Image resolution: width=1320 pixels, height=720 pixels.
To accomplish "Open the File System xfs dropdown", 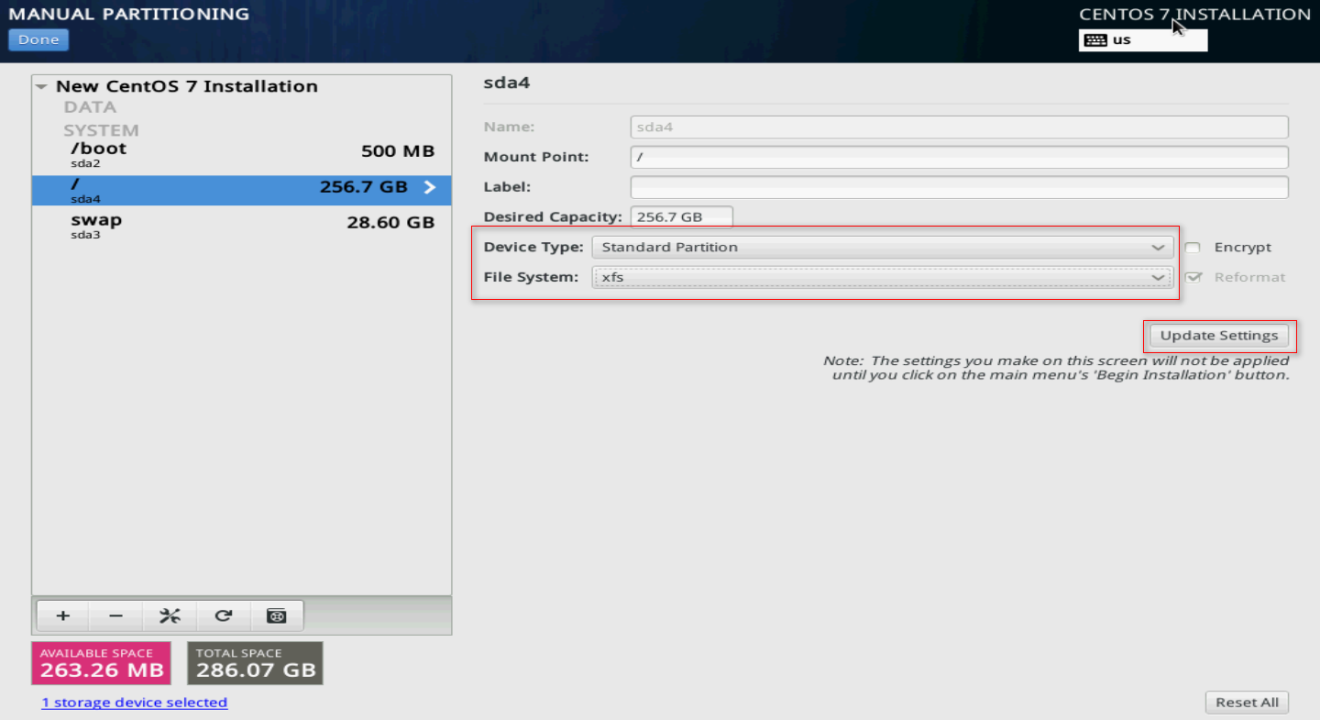I will [x=882, y=277].
